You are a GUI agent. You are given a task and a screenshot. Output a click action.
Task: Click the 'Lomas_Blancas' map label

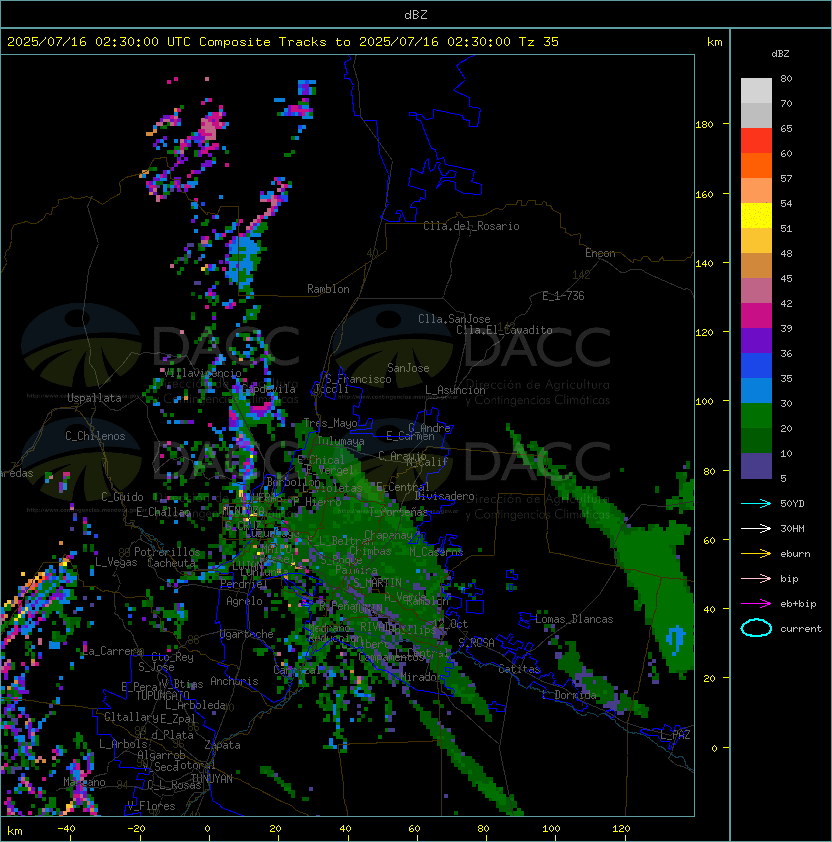click(x=574, y=620)
